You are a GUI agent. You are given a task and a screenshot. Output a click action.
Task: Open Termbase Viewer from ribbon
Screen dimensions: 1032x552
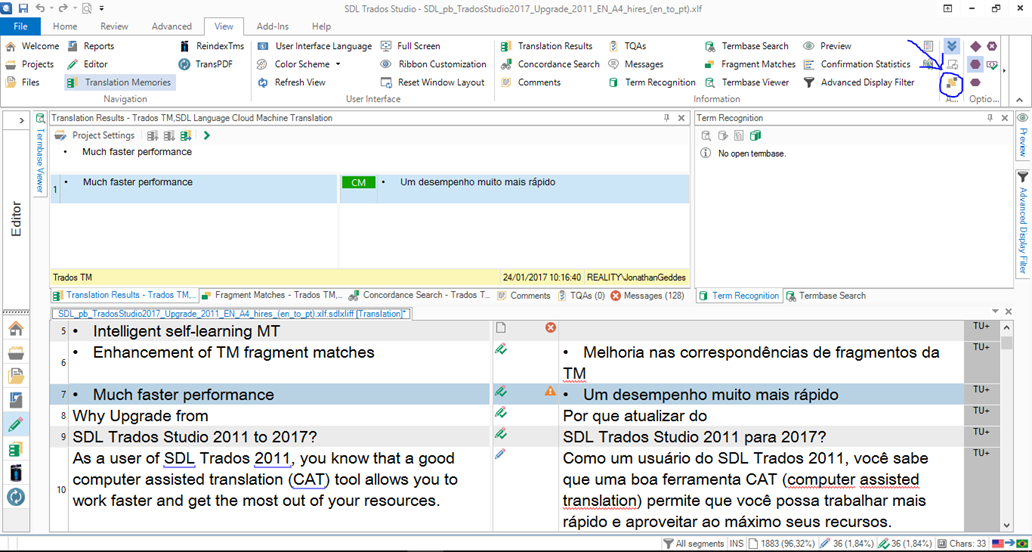pyautogui.click(x=747, y=82)
